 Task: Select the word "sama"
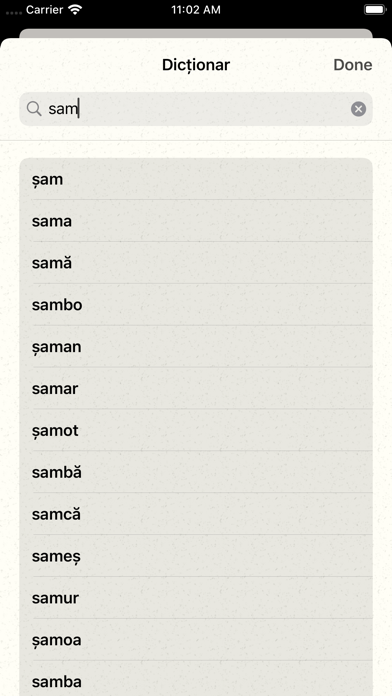click(196, 221)
